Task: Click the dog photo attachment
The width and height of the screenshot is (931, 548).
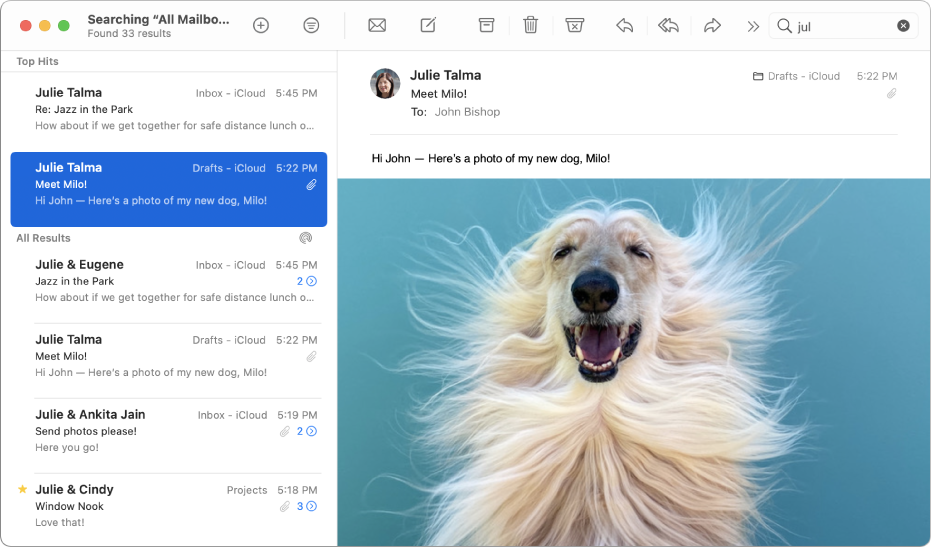Action: (634, 362)
